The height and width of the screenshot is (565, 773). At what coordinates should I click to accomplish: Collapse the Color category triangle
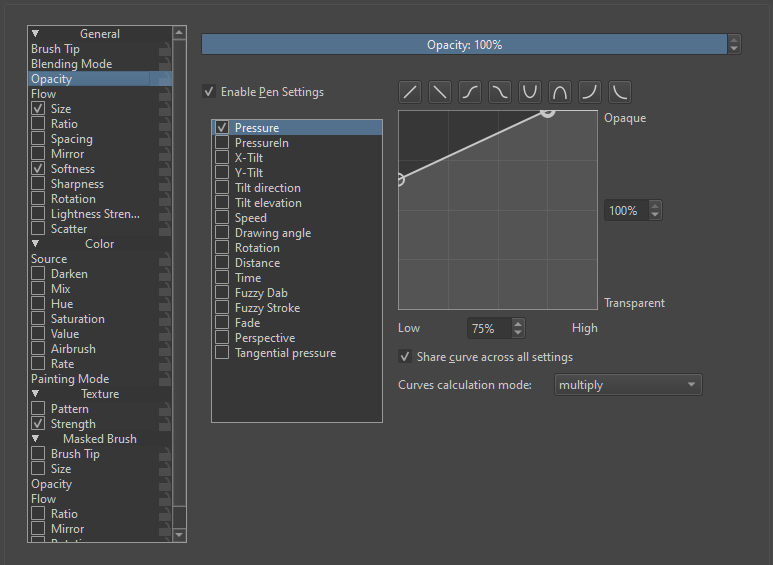point(35,244)
